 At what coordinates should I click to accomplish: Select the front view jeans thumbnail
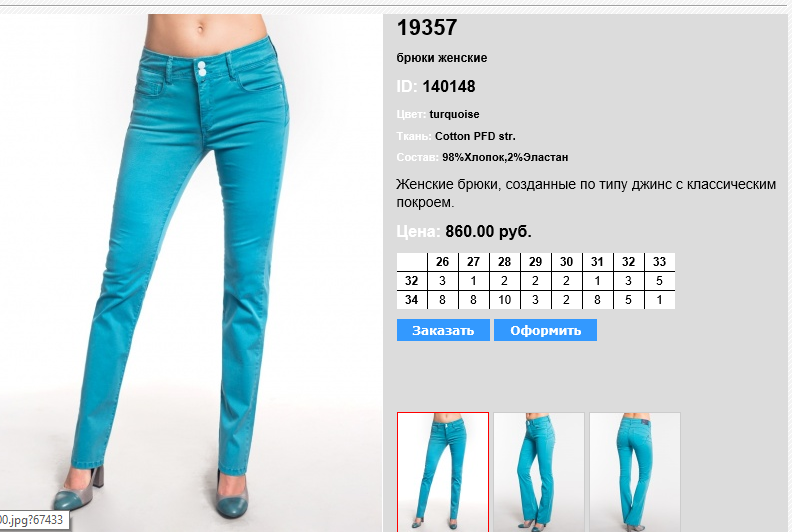coord(443,472)
